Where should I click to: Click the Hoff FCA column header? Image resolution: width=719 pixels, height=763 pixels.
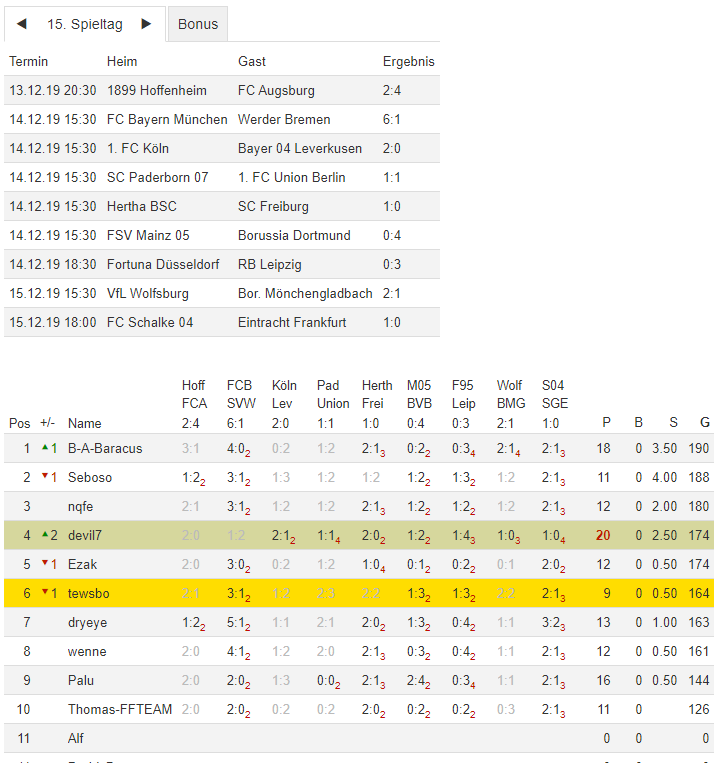(x=194, y=394)
